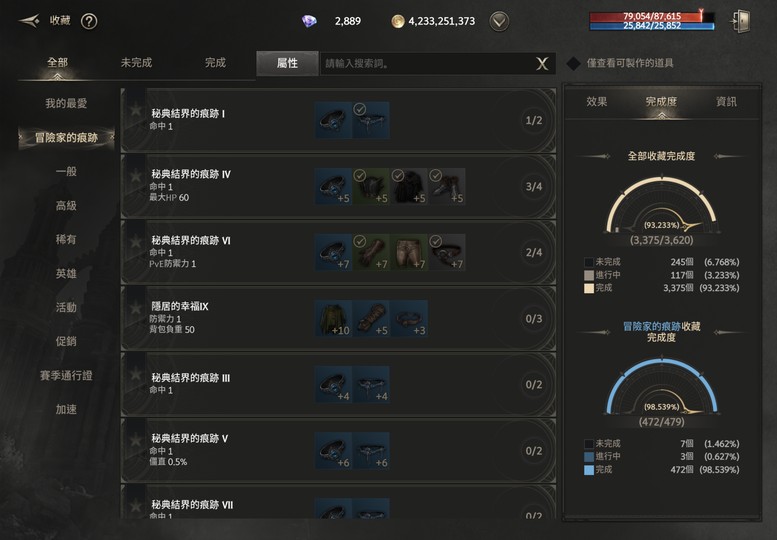Click the exit door icon
Screen dimensions: 777x540
click(x=741, y=21)
